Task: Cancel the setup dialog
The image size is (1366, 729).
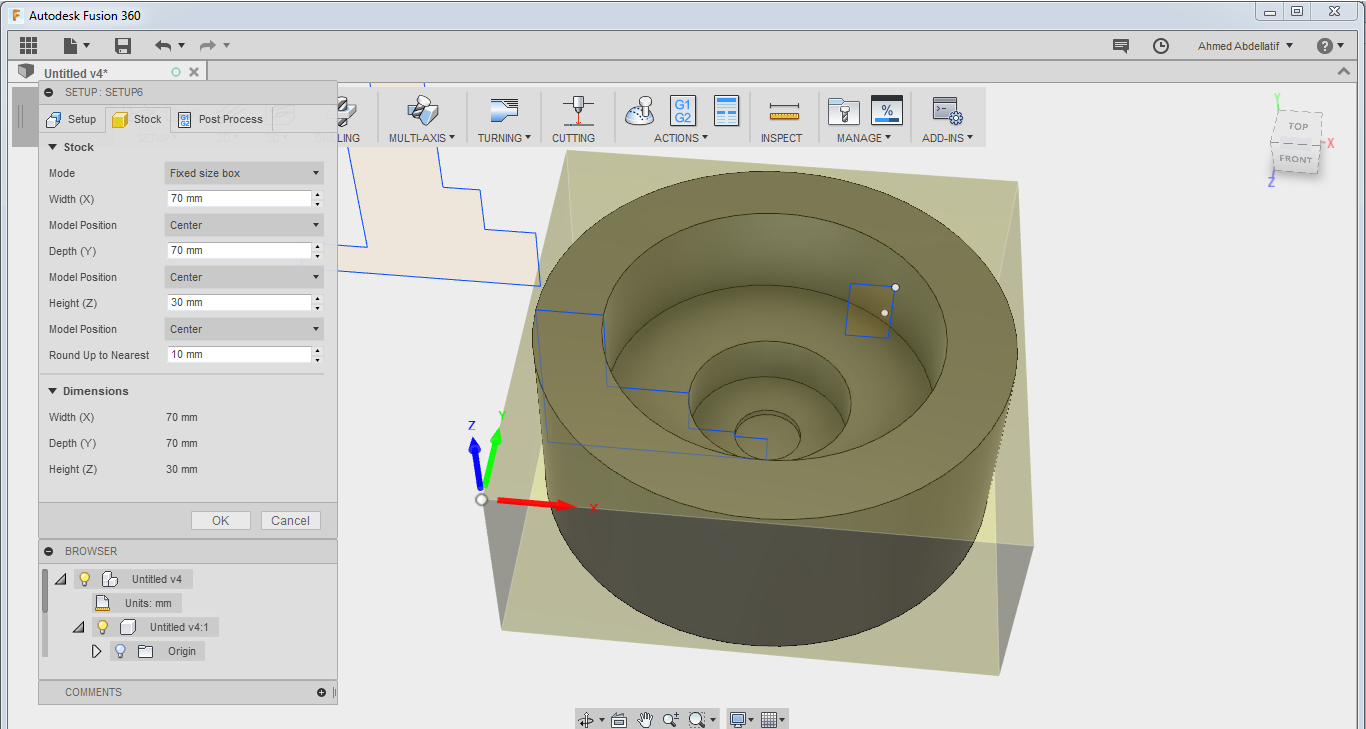Action: tap(291, 520)
